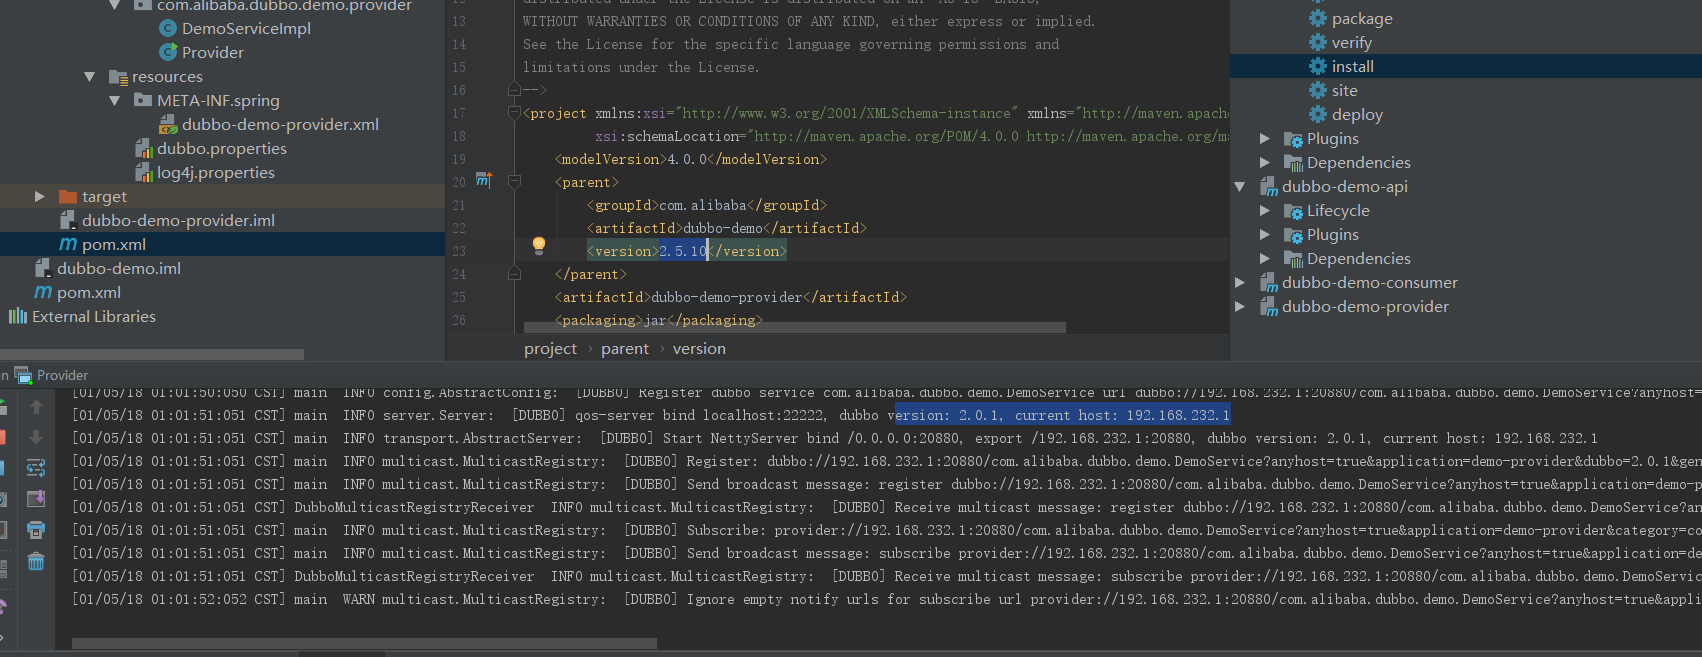Screen dimensions: 1702x657
Task: Select External Libraries node
Action: tap(94, 316)
